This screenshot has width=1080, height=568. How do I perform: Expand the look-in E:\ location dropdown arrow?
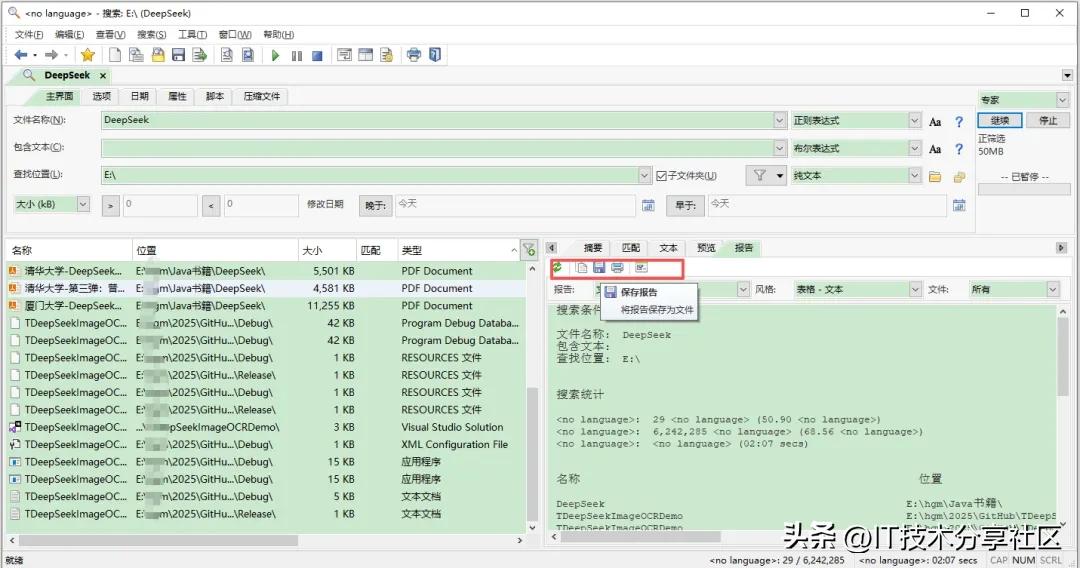[x=644, y=176]
